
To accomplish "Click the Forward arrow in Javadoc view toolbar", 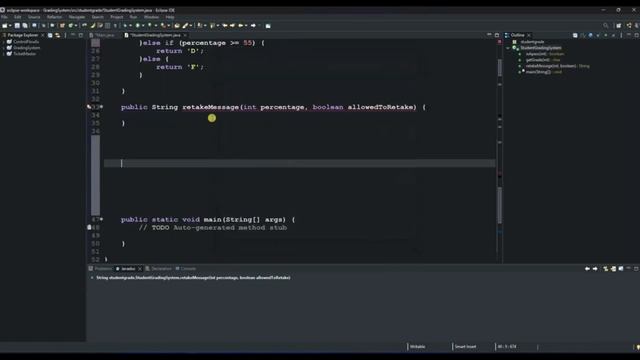I will point(595,269).
